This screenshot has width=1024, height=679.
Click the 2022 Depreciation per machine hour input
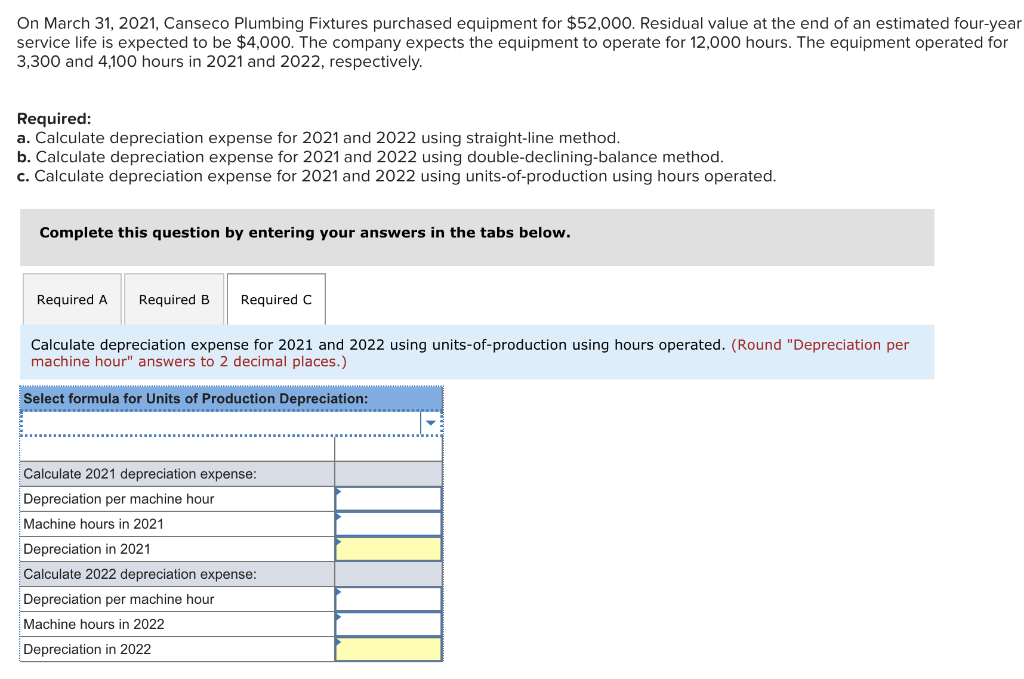[x=389, y=599]
